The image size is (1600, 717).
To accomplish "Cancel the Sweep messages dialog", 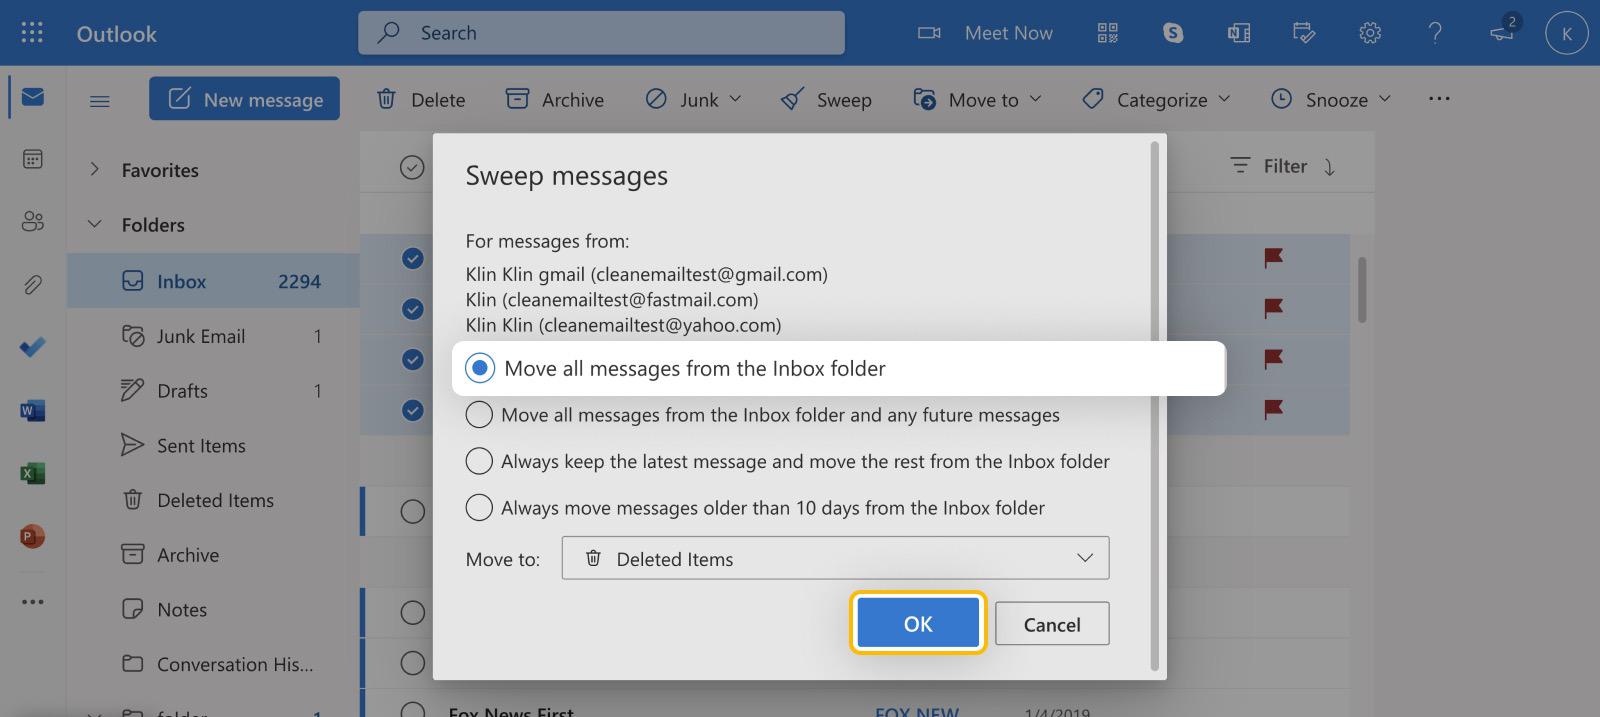I will point(1052,623).
